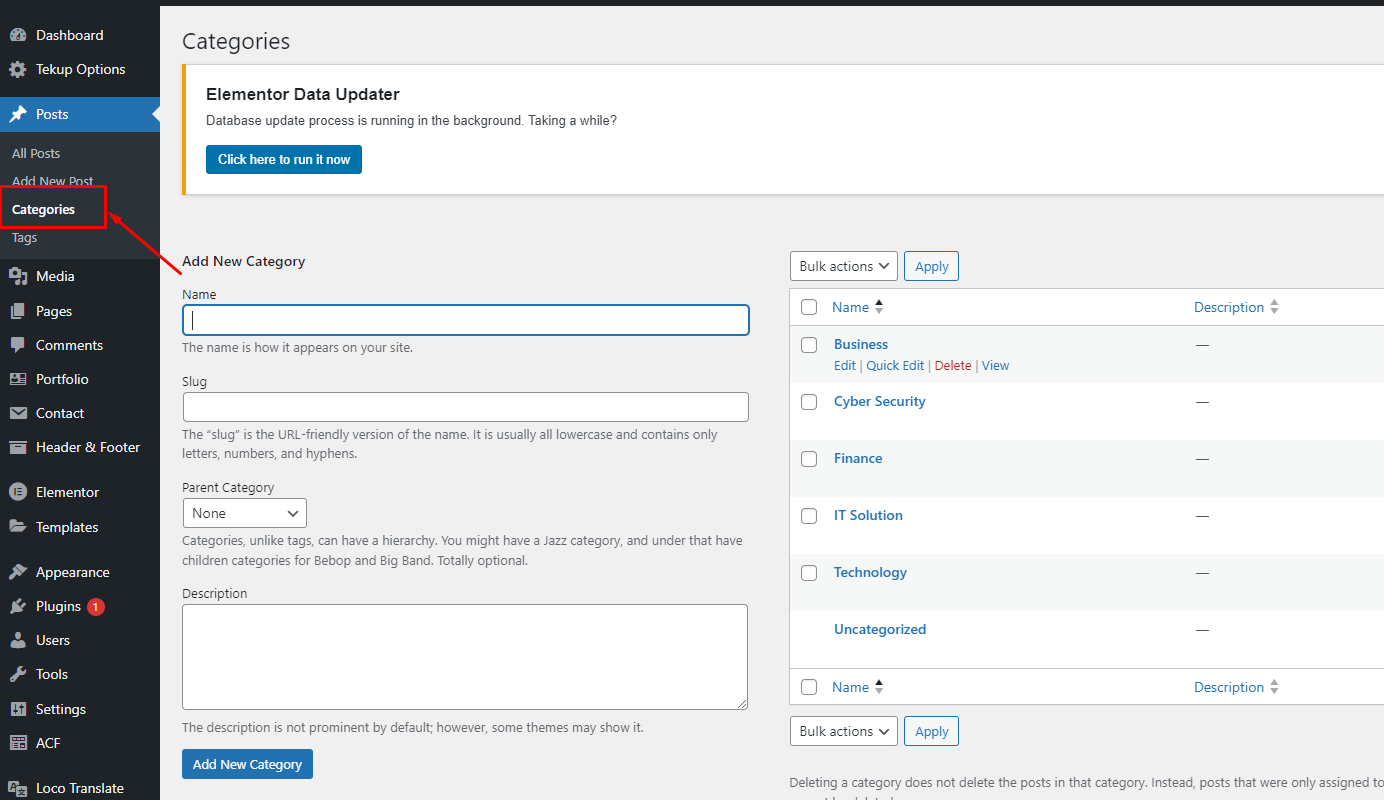Click the Portfolio icon in sidebar
This screenshot has height=800, width=1384.
tap(18, 379)
